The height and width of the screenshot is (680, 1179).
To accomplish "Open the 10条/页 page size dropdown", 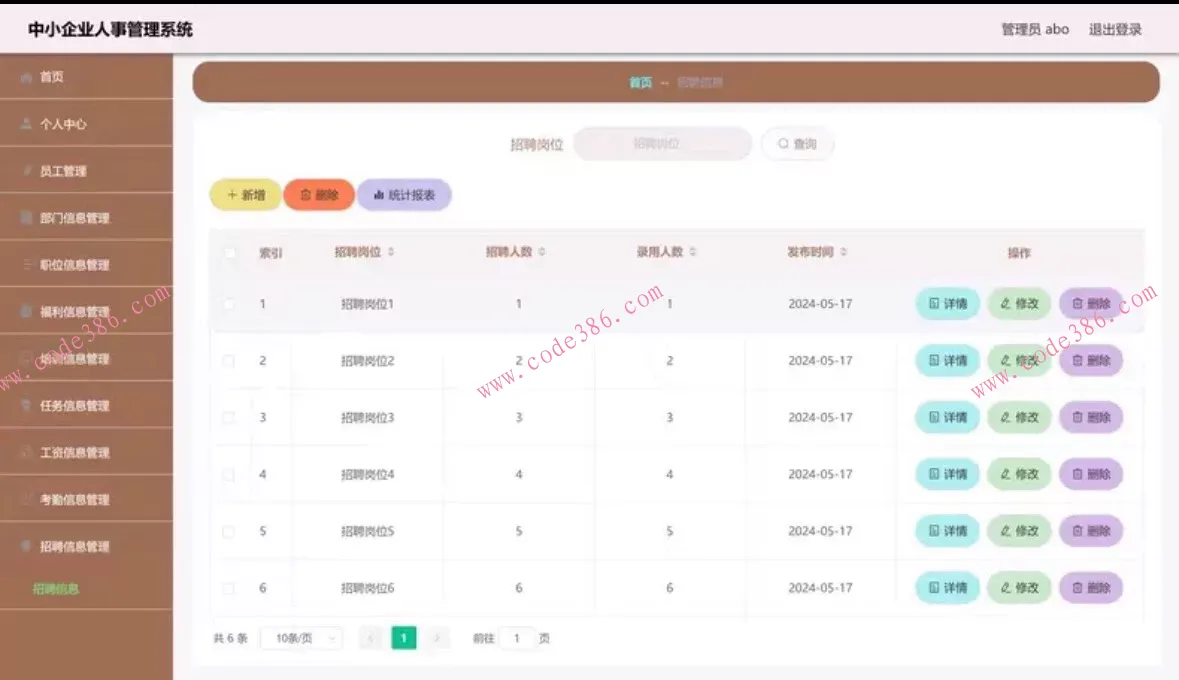I will point(300,637).
